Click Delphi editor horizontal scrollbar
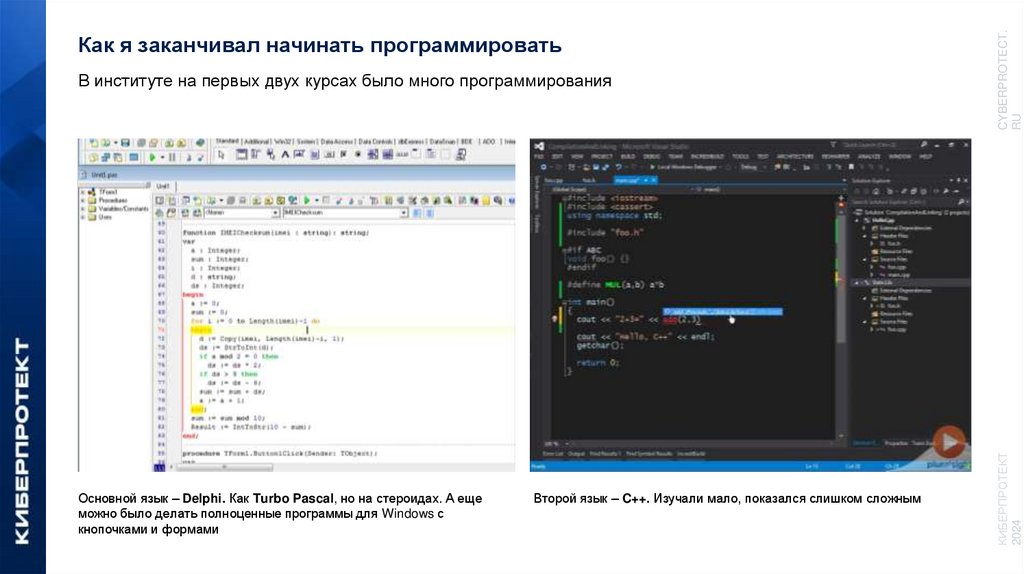1024x574 pixels. pyautogui.click(x=223, y=467)
